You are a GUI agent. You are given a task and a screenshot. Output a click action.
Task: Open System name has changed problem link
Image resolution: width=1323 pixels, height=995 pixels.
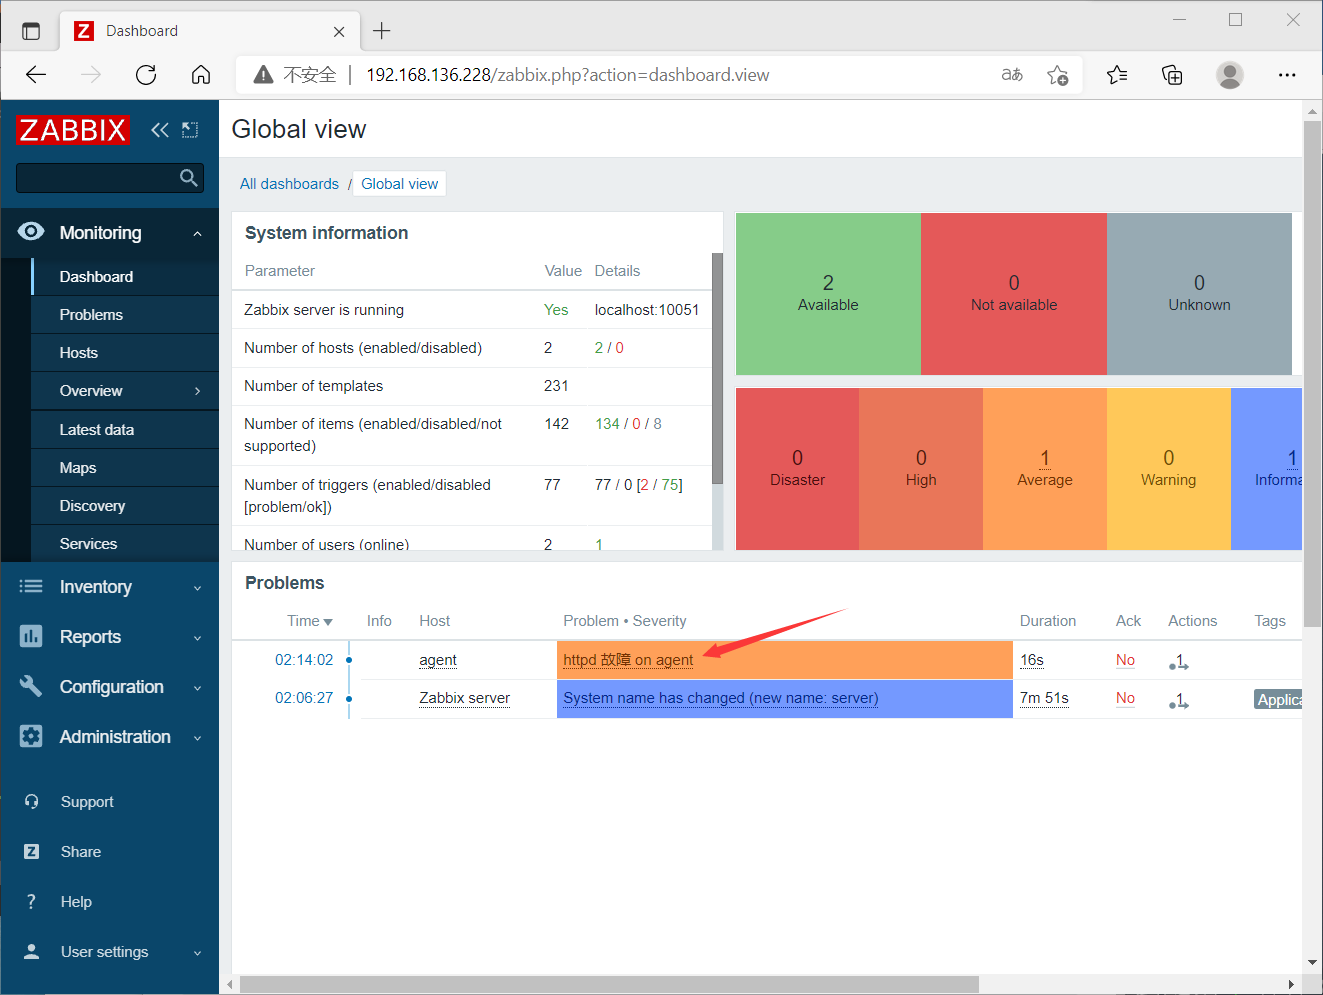[x=721, y=698]
